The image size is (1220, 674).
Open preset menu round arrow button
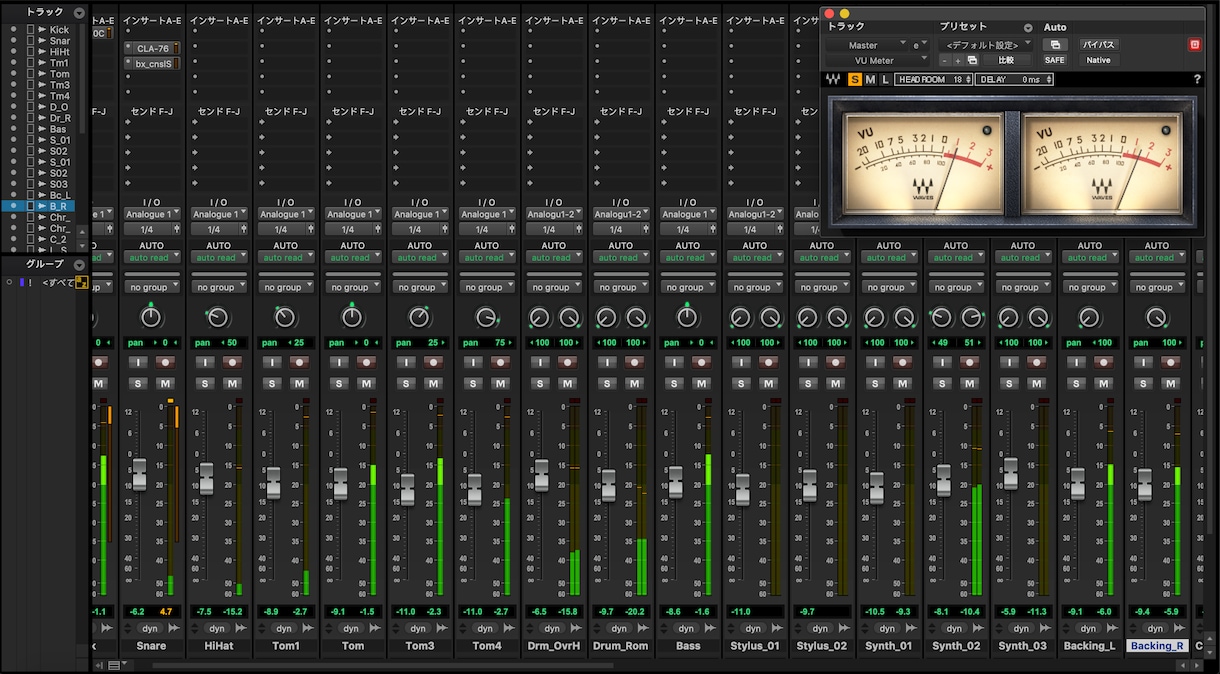[1027, 28]
